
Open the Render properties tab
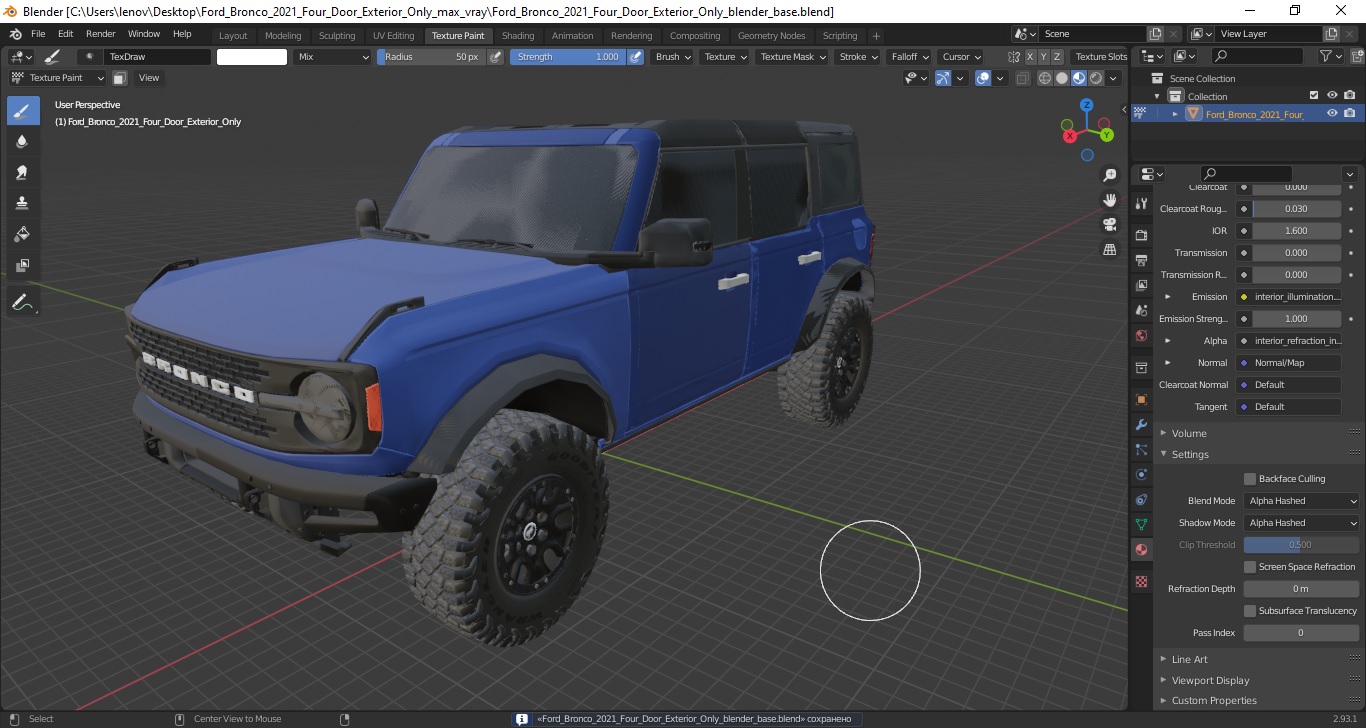(1141, 235)
